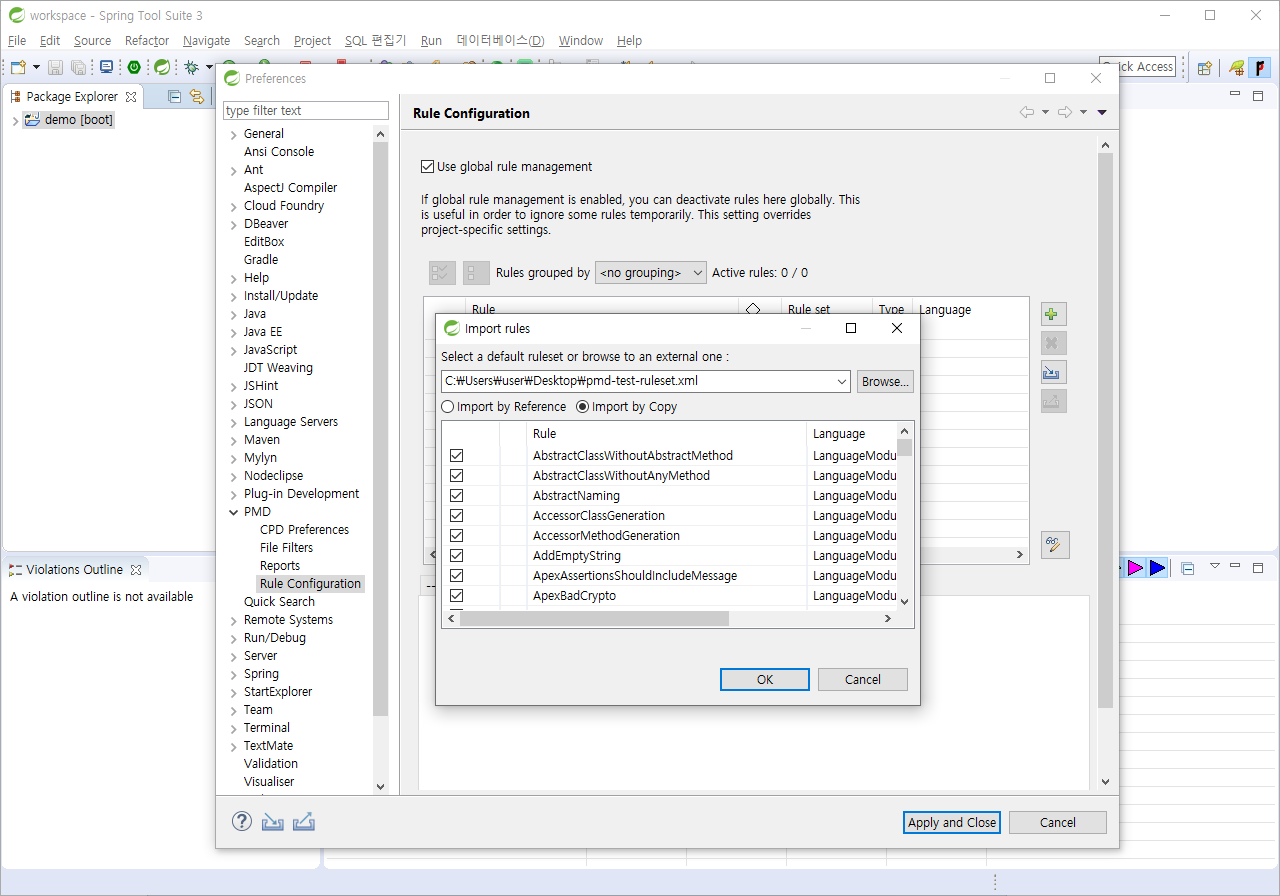The width and height of the screenshot is (1280, 896).
Task: Uncheck the AbstractNaming rule checkbox
Action: [457, 496]
